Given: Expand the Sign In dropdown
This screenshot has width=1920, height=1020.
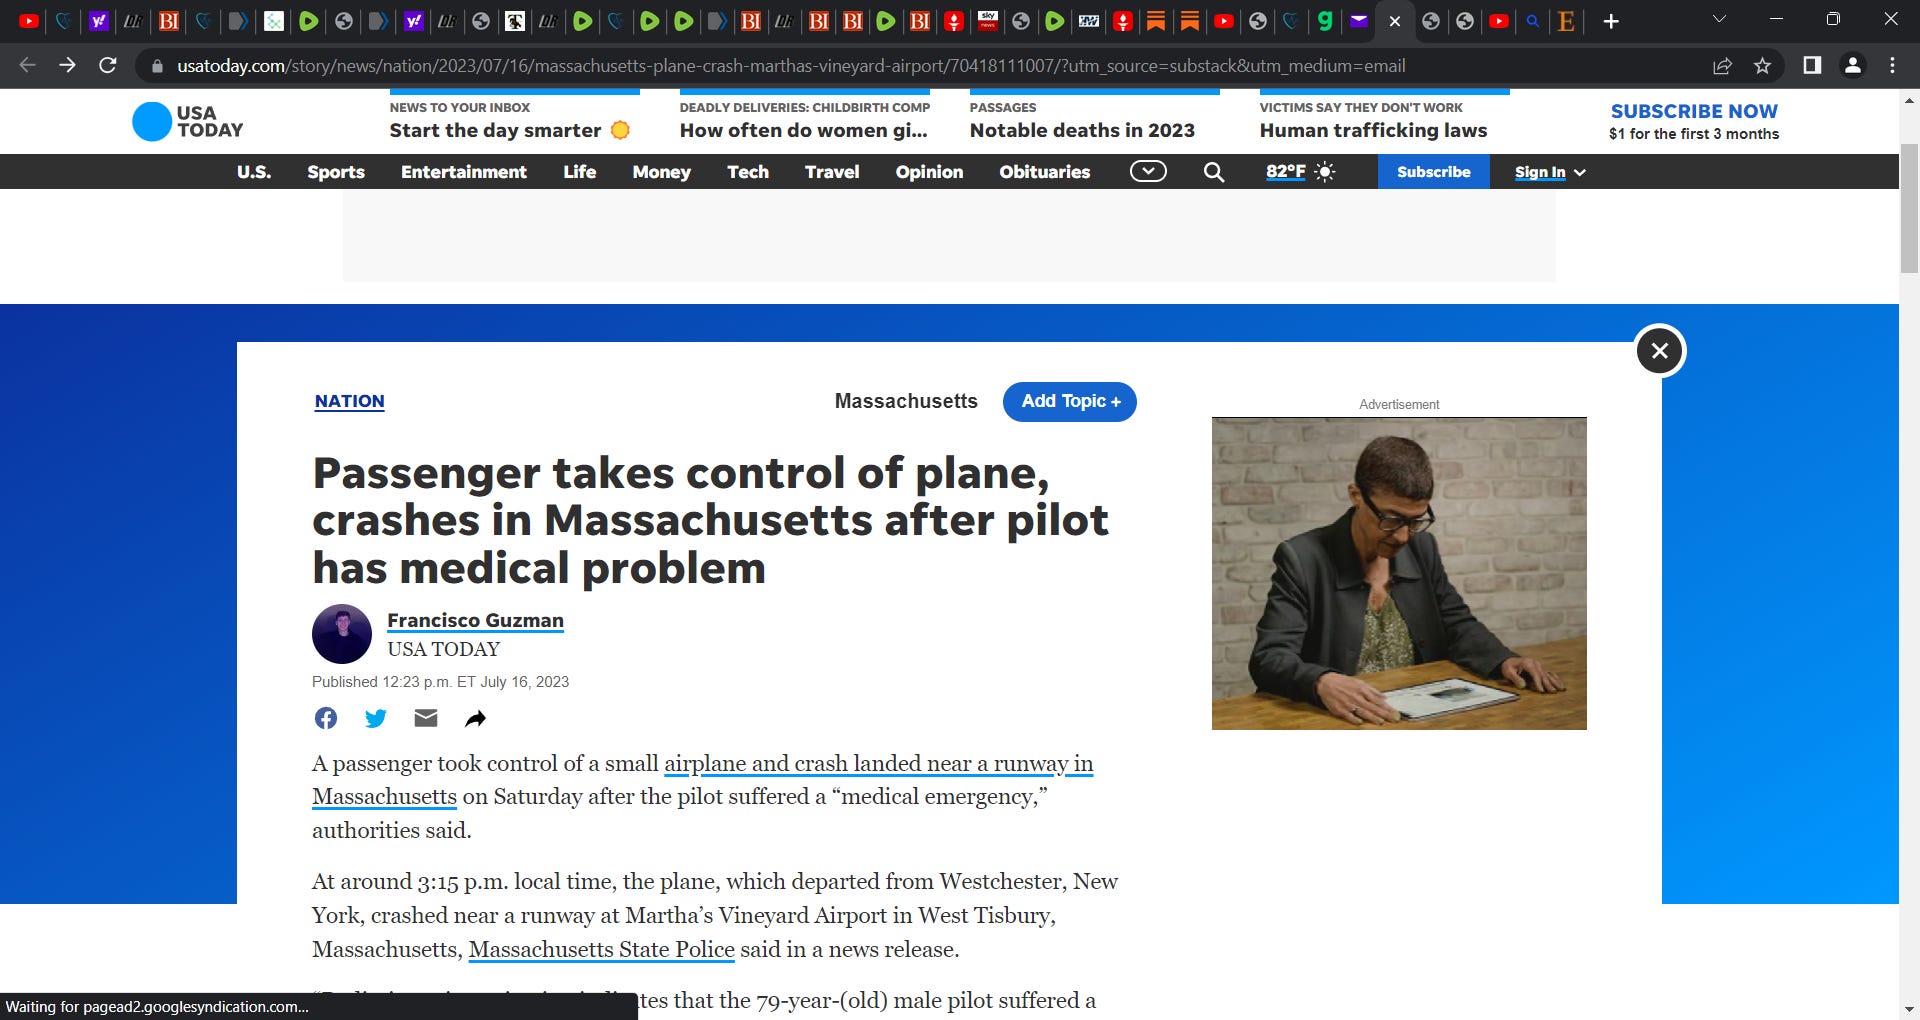Looking at the screenshot, I should (x=1549, y=172).
